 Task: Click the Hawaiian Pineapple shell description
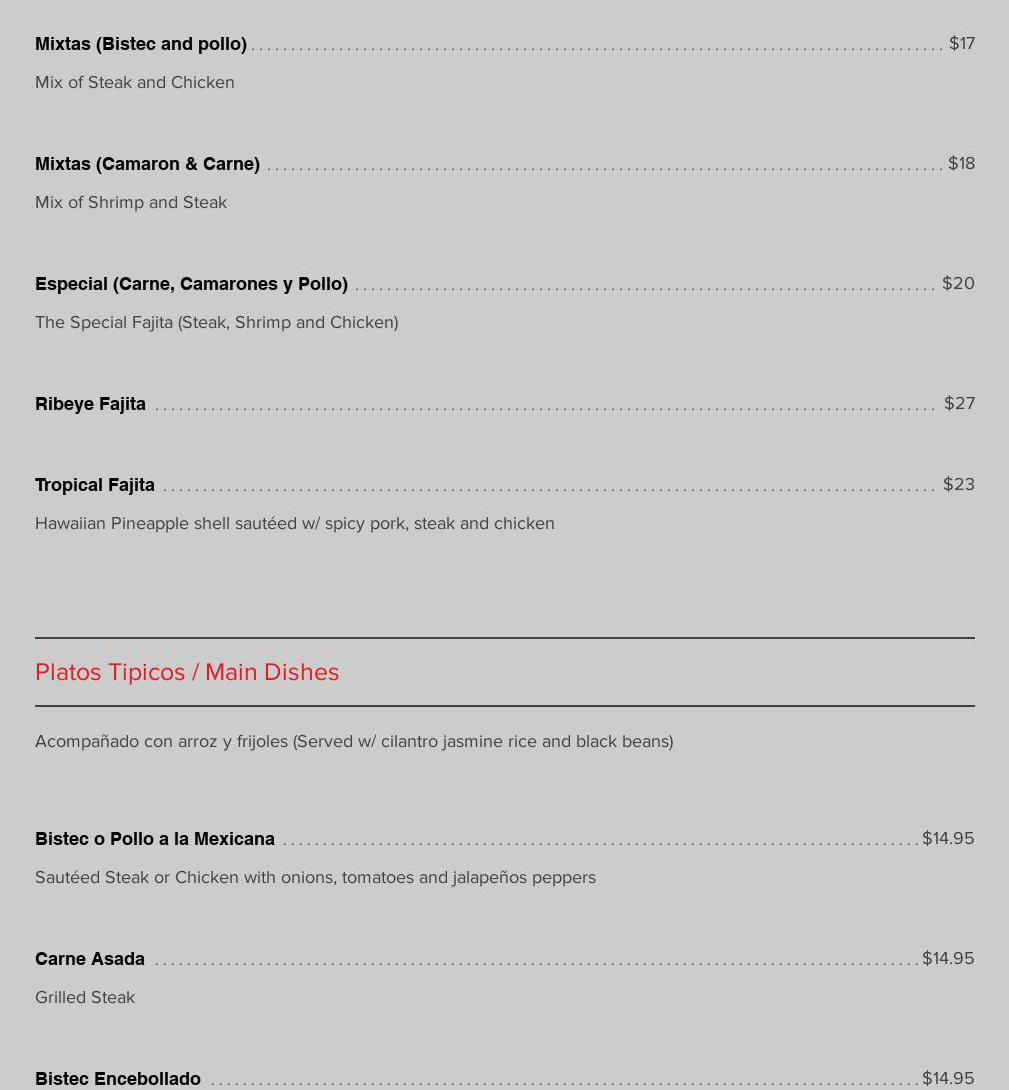point(295,523)
